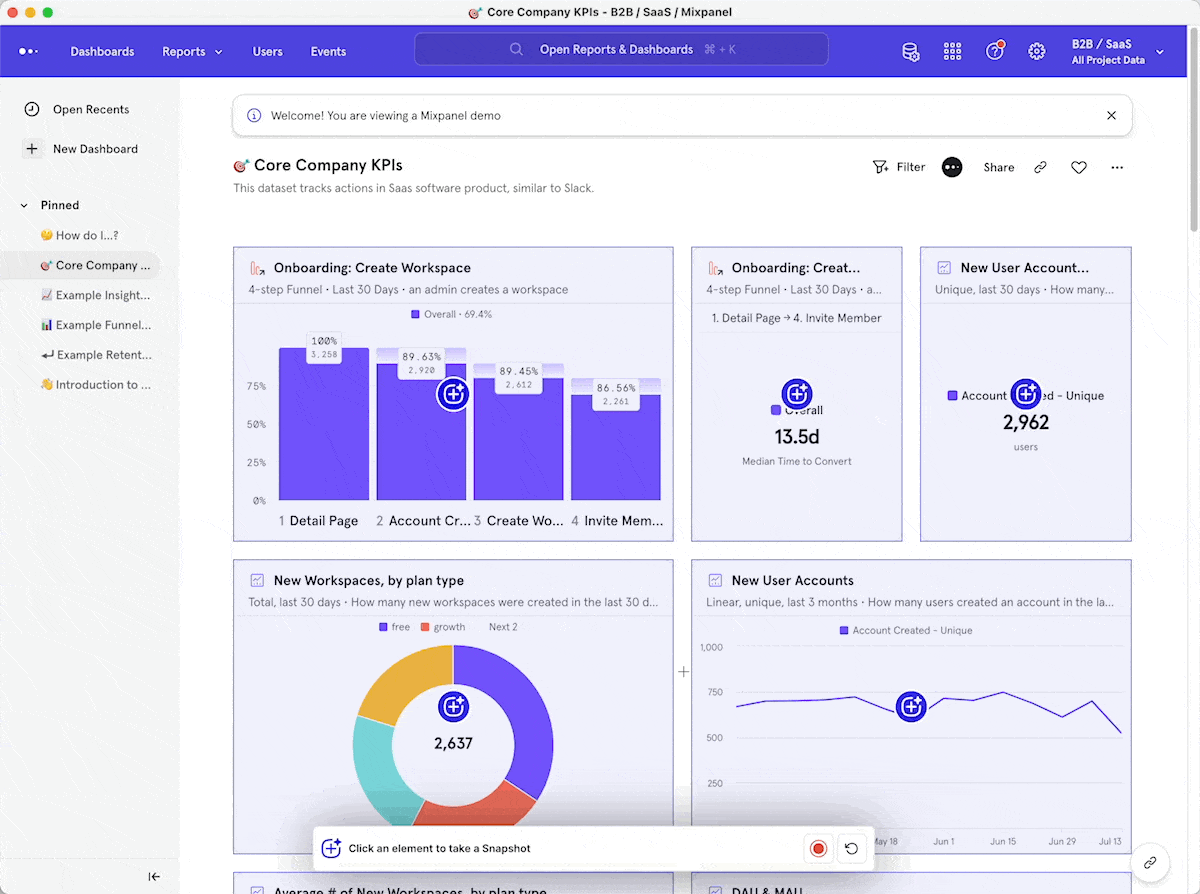
Task: Favorite the dashboard with the heart icon
Action: tap(1079, 167)
